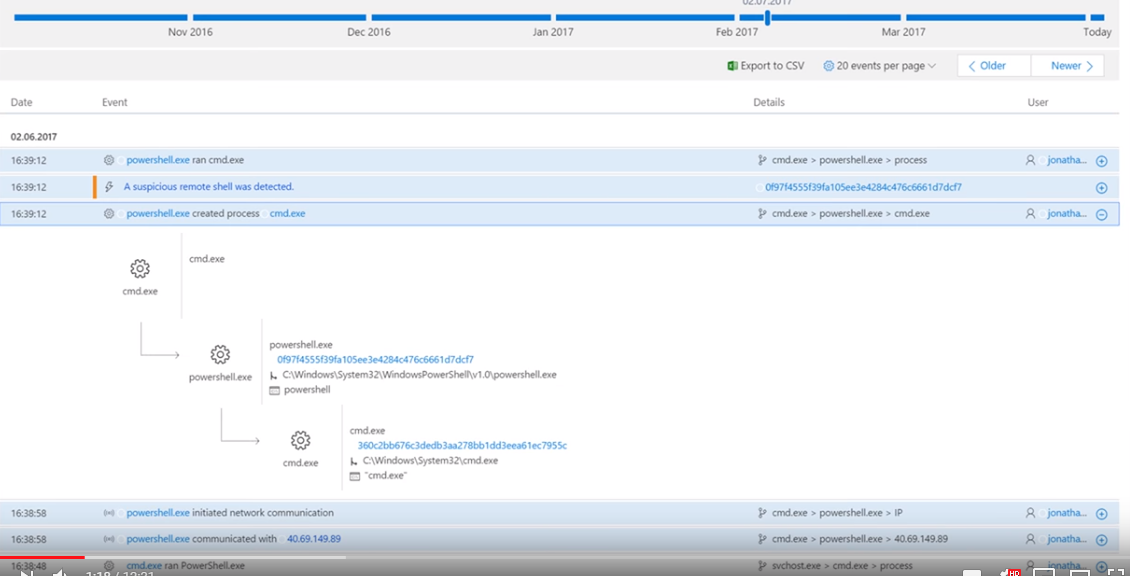Click the timeline slider handle near Feb 2017
The width and height of the screenshot is (1130, 576).
[768, 17]
